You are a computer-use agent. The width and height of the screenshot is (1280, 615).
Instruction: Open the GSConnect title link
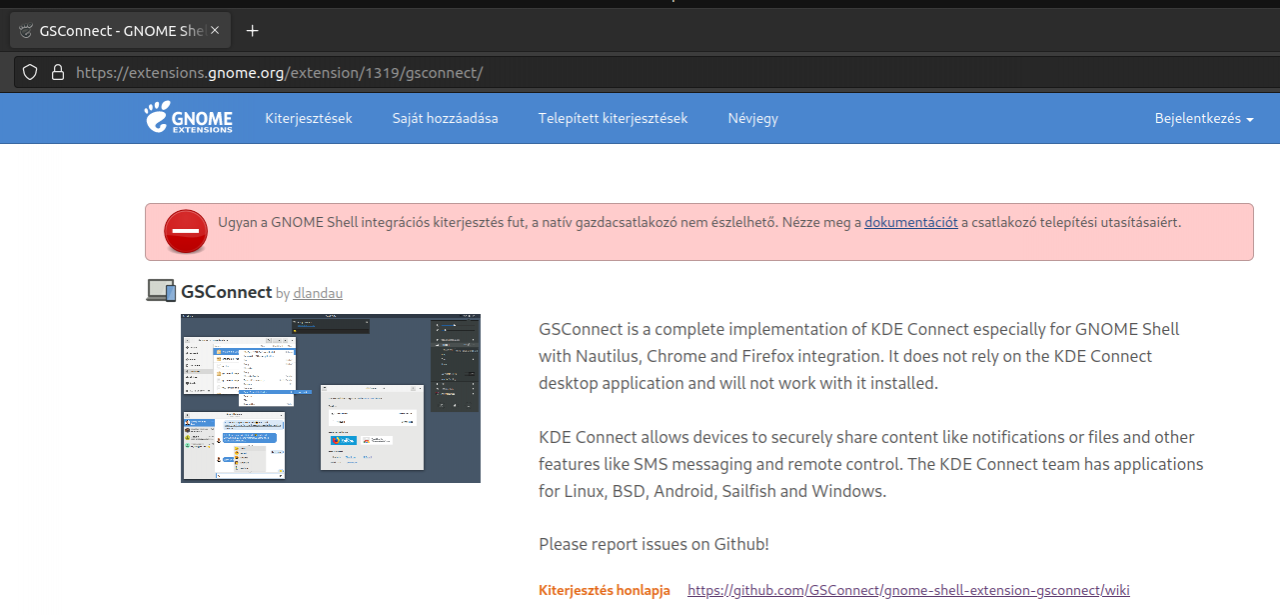[x=226, y=292]
